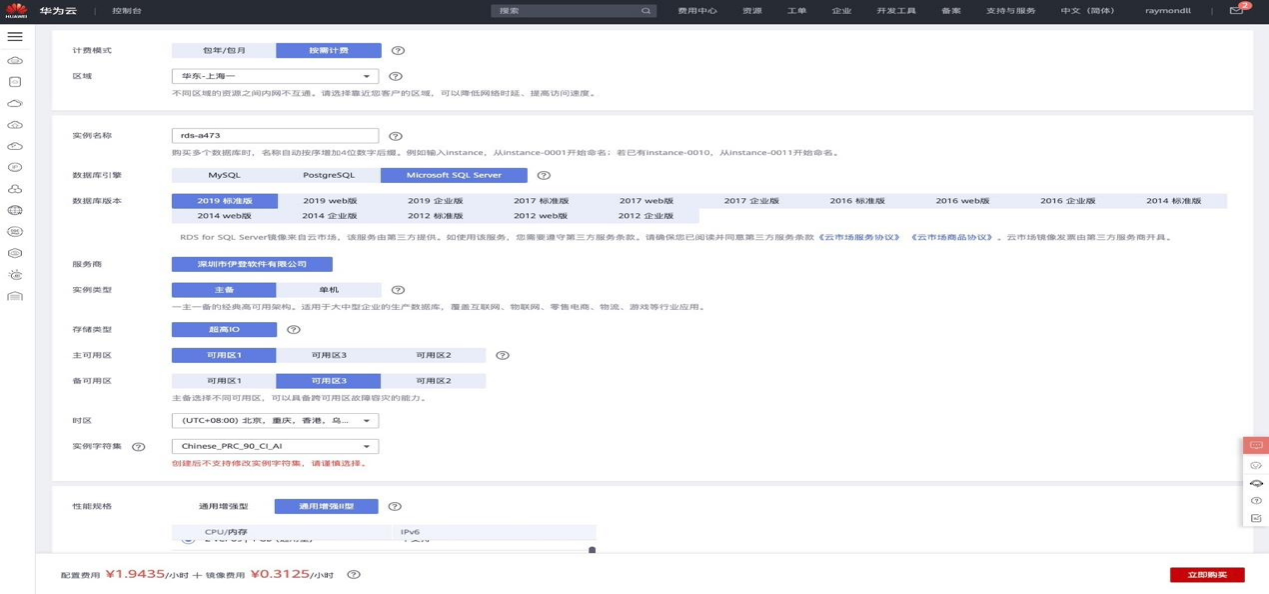
Task: Select the 包年/包月 billing mode
Action: [224, 50]
